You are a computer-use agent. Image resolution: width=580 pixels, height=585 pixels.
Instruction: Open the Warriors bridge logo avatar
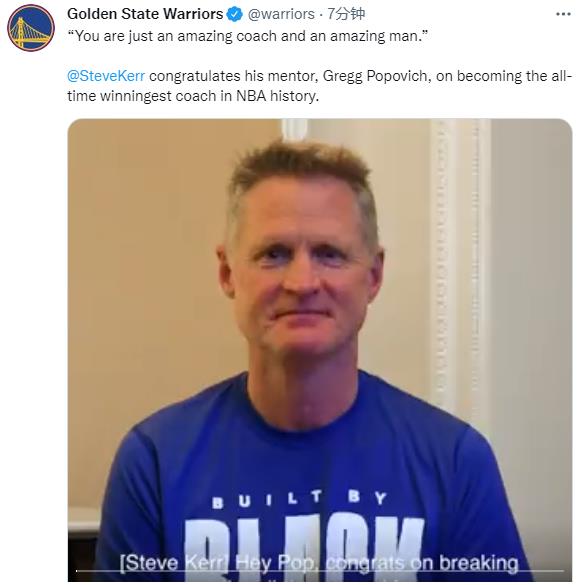pyautogui.click(x=31, y=28)
